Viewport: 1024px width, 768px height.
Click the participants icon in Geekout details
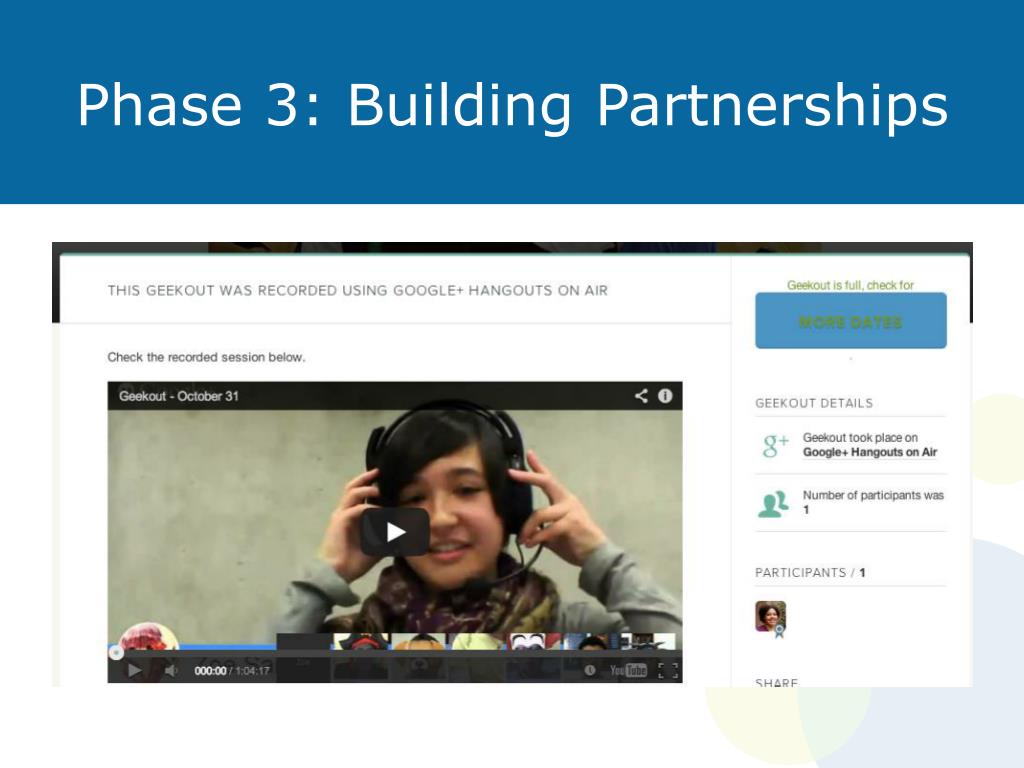click(x=774, y=504)
